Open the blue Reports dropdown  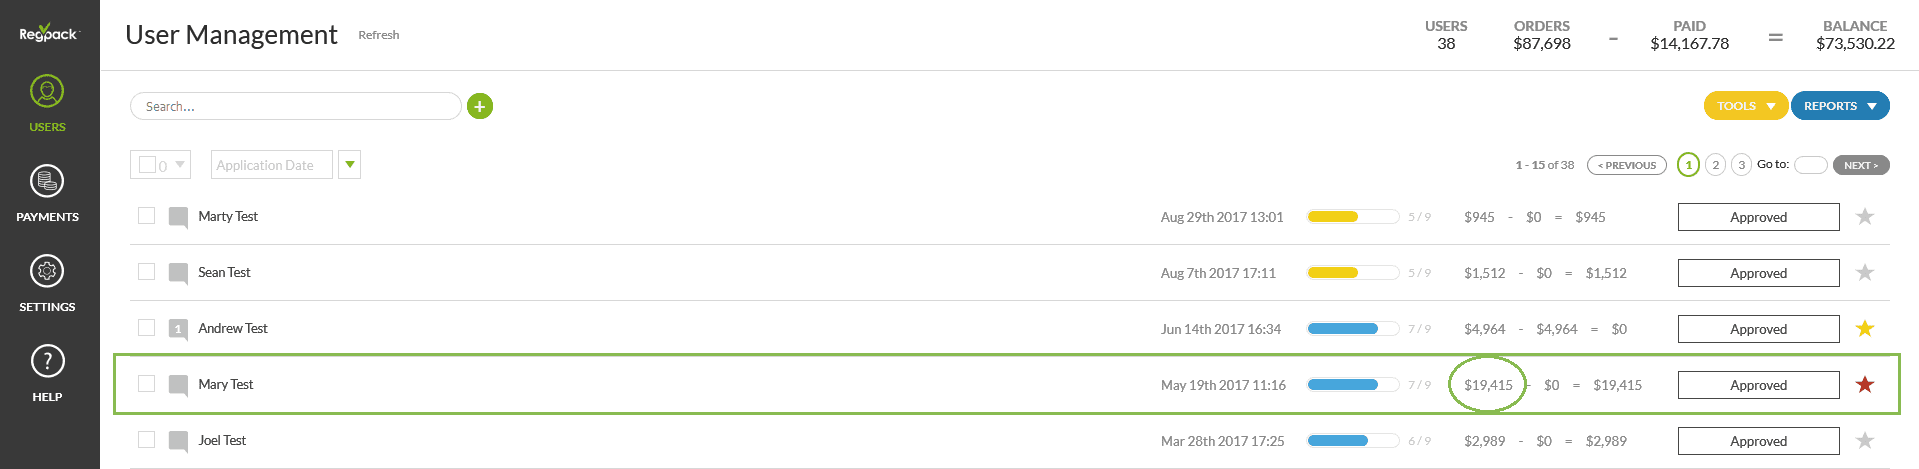(x=1839, y=106)
